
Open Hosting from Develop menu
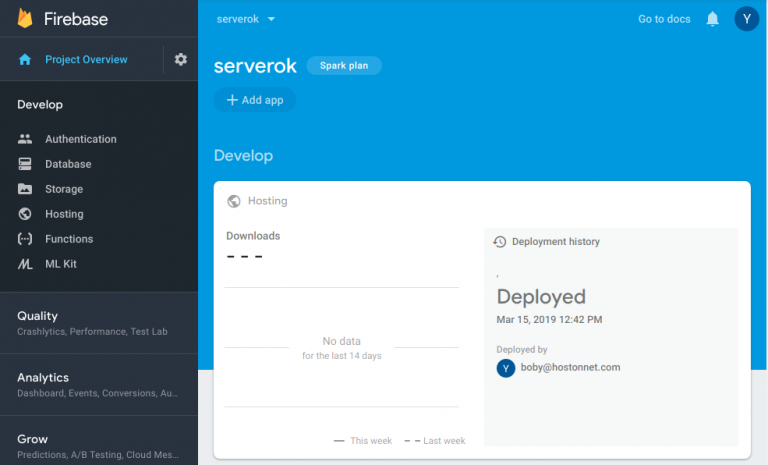(x=64, y=214)
